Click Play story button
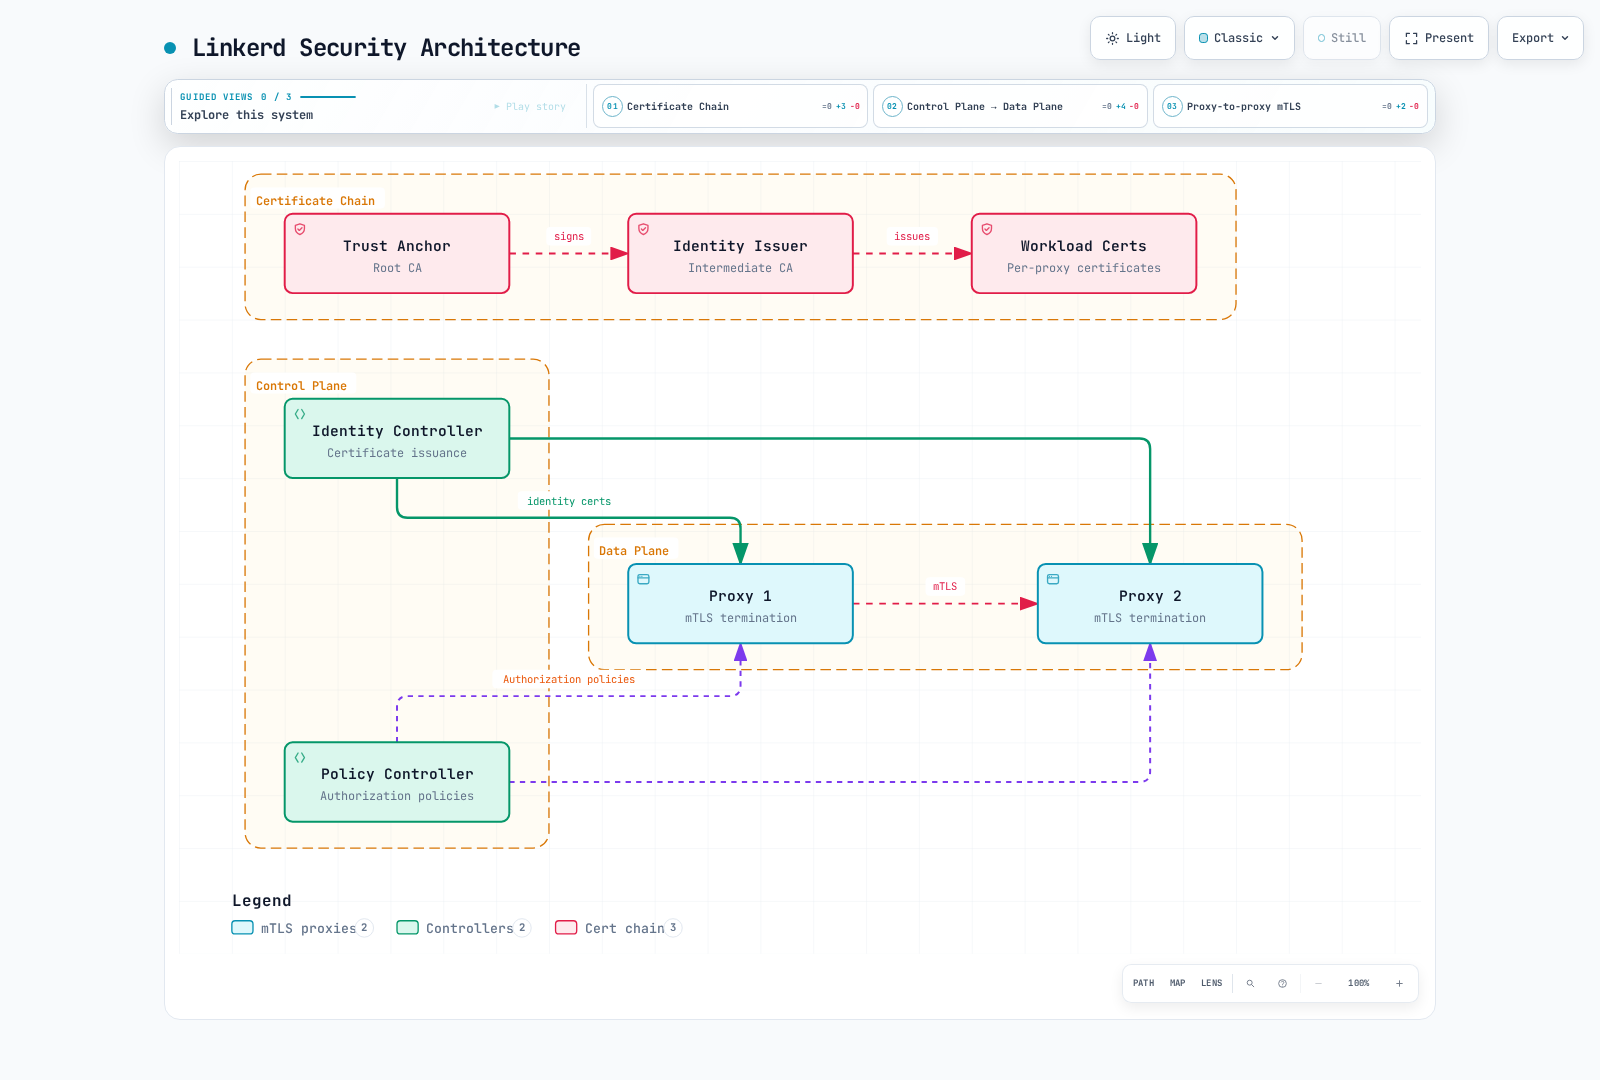The width and height of the screenshot is (1600, 1080). pos(530,106)
